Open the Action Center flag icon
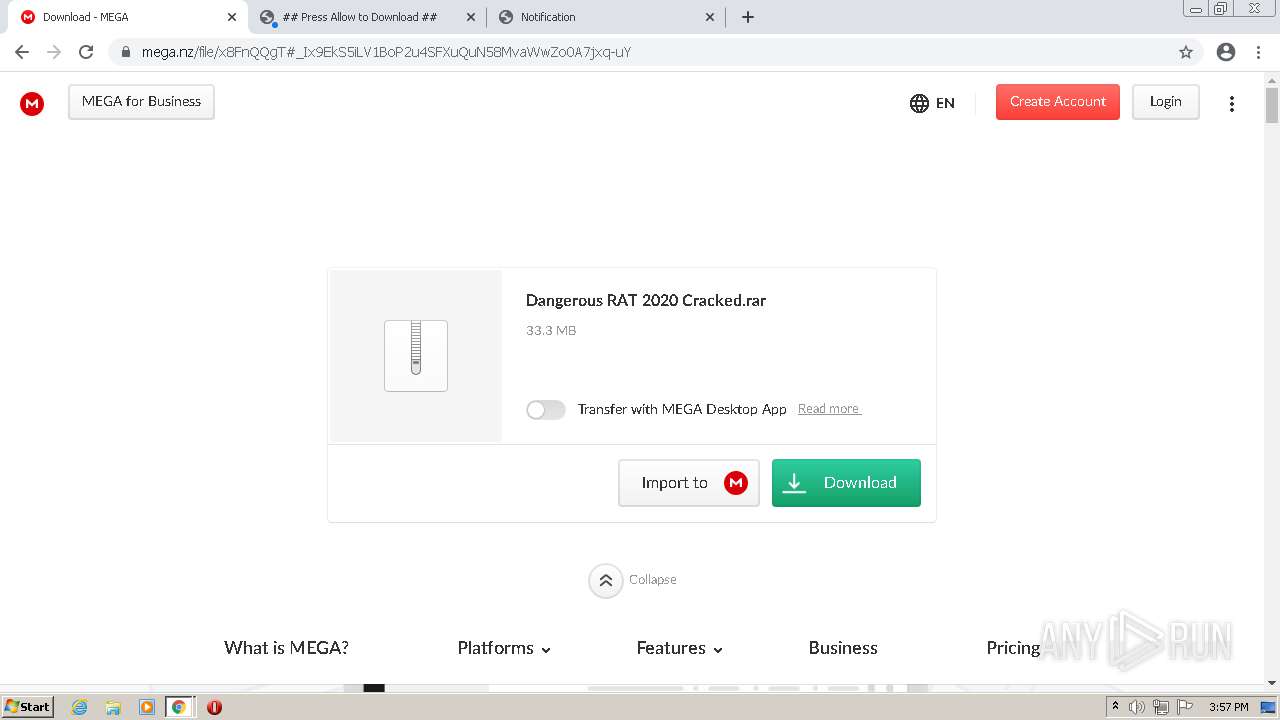The height and width of the screenshot is (720, 1280). tap(1185, 707)
